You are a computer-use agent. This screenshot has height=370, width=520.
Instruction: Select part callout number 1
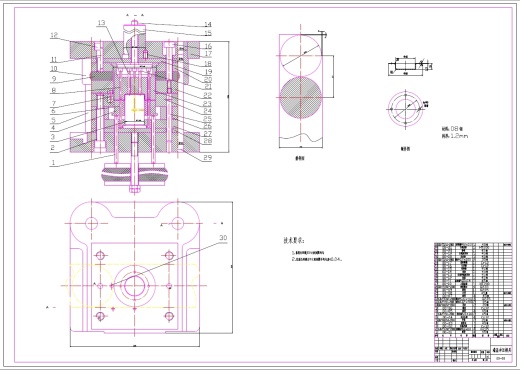click(x=53, y=162)
